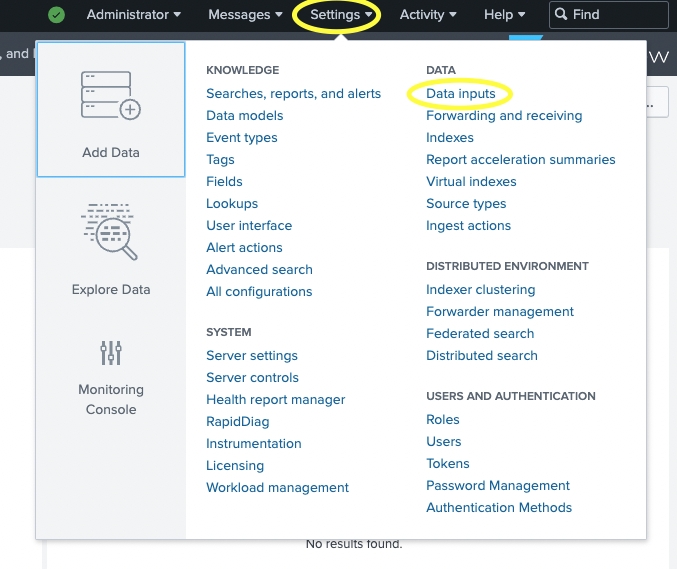Viewport: 677px width, 569px height.
Task: Open the Users management link
Action: pyautogui.click(x=444, y=442)
